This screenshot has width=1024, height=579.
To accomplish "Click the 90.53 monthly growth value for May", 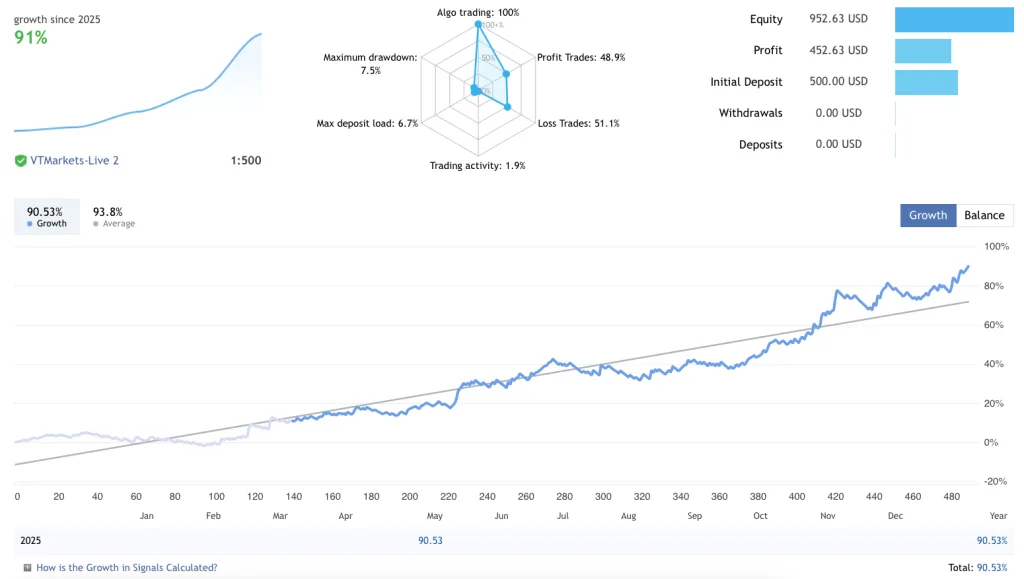I will click(x=430, y=541).
